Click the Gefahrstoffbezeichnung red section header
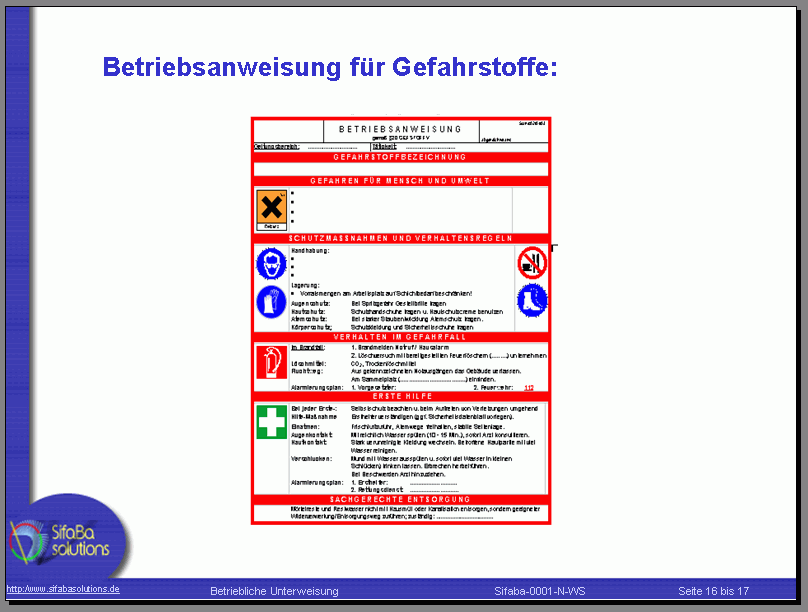 click(400, 157)
